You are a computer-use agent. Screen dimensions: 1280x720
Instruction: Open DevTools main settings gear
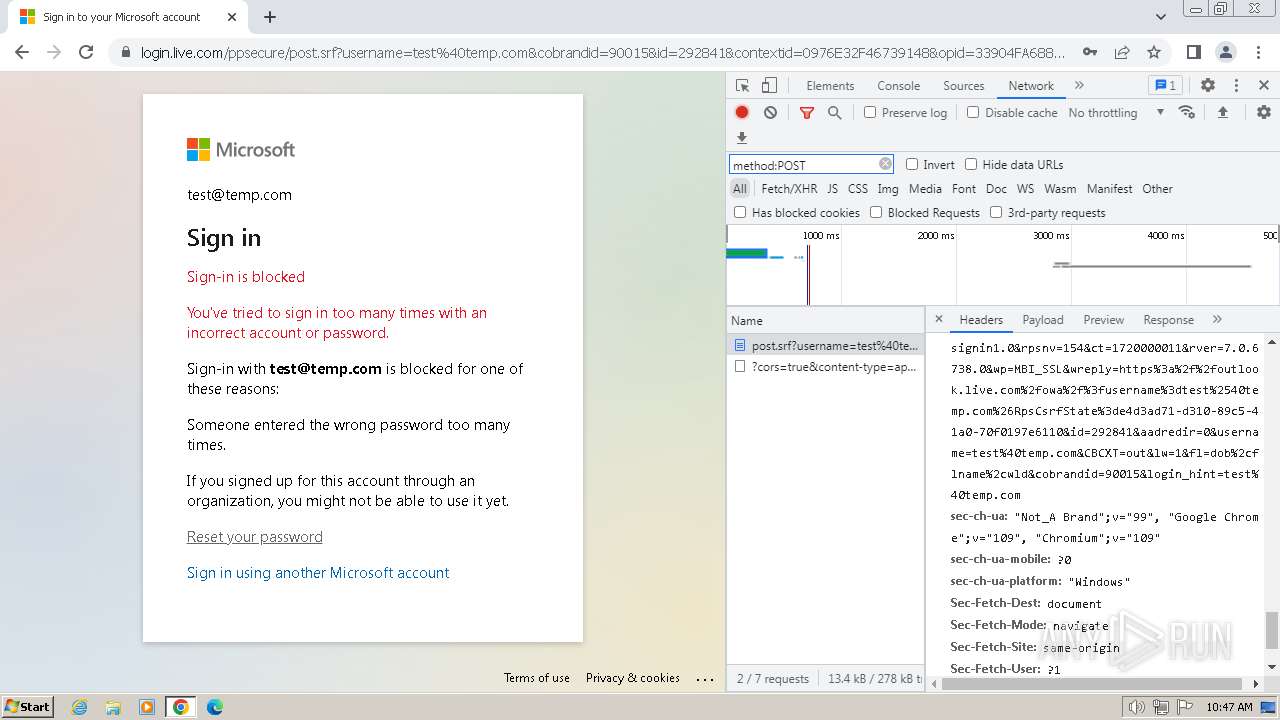1208,86
